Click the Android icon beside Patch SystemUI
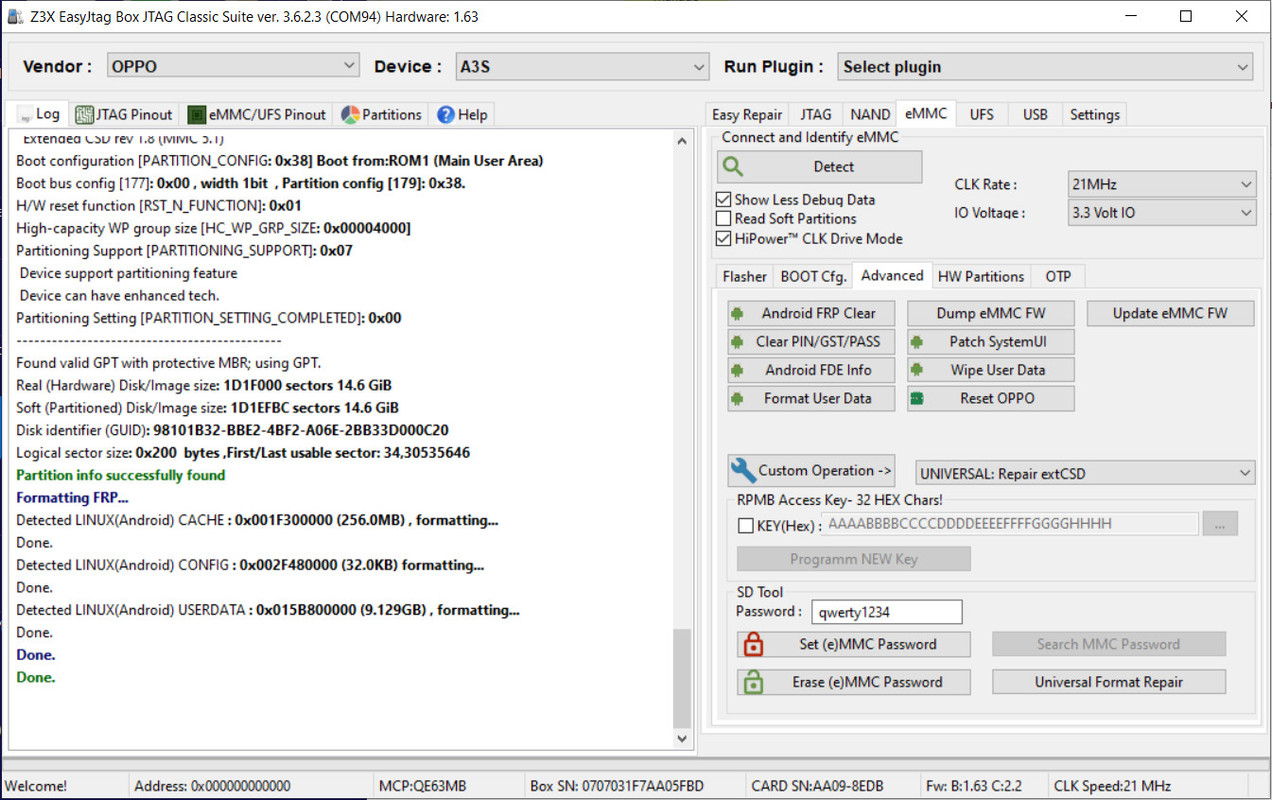This screenshot has width=1272, height=800. click(x=917, y=341)
